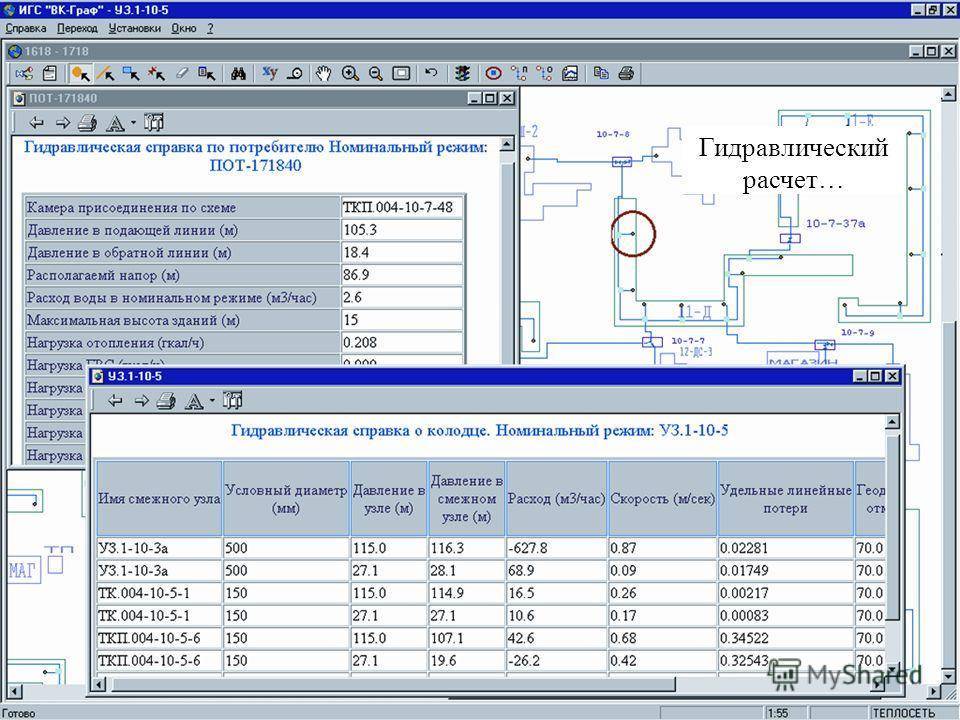
Task: Open the Переход menu
Action: tap(77, 28)
